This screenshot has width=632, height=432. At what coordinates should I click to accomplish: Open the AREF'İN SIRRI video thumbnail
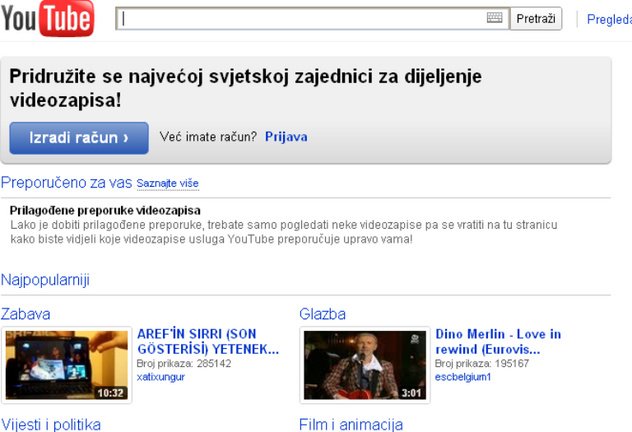pyautogui.click(x=67, y=365)
